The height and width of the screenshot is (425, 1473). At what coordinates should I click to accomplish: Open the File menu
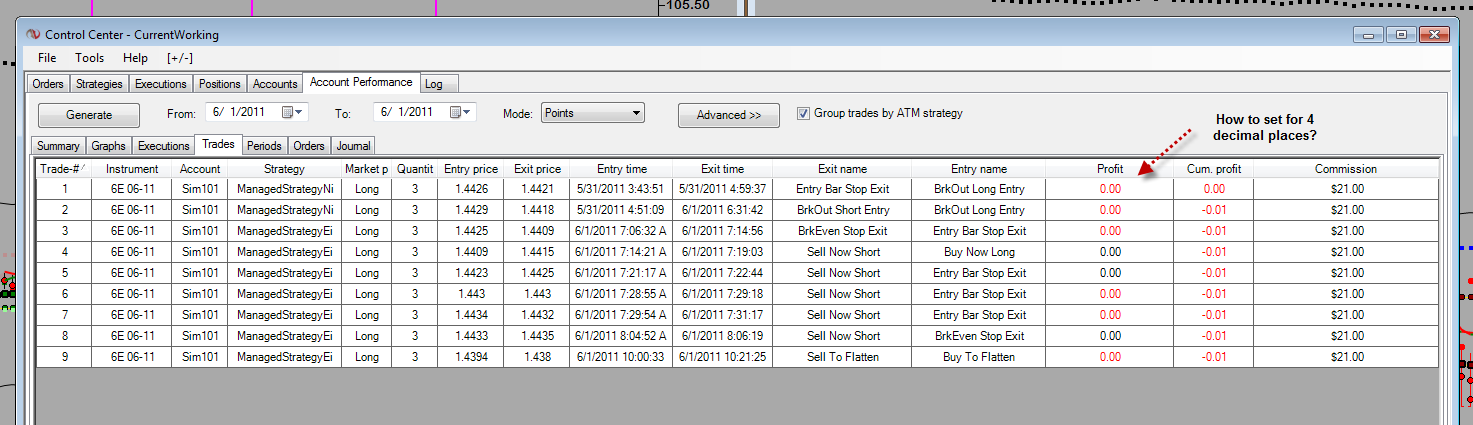[47, 58]
